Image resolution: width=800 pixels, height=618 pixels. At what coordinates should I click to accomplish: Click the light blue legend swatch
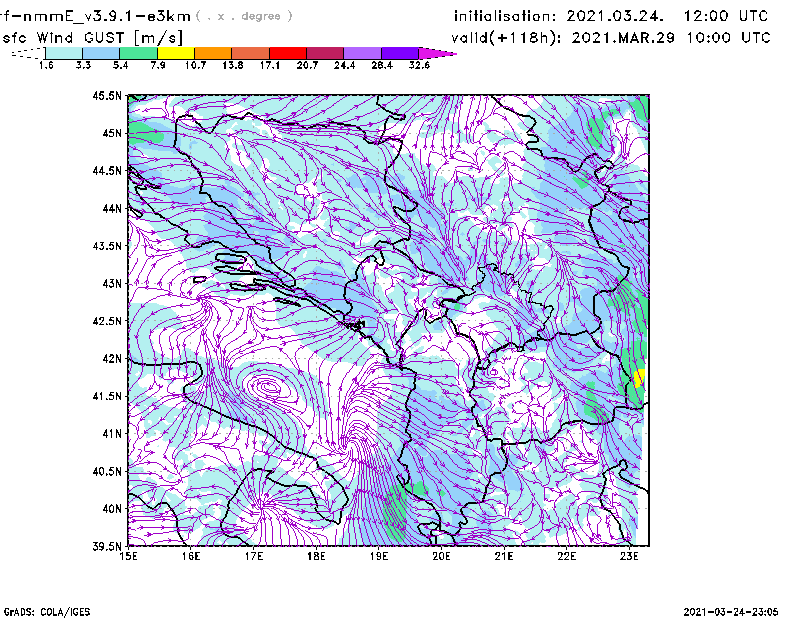coord(101,53)
